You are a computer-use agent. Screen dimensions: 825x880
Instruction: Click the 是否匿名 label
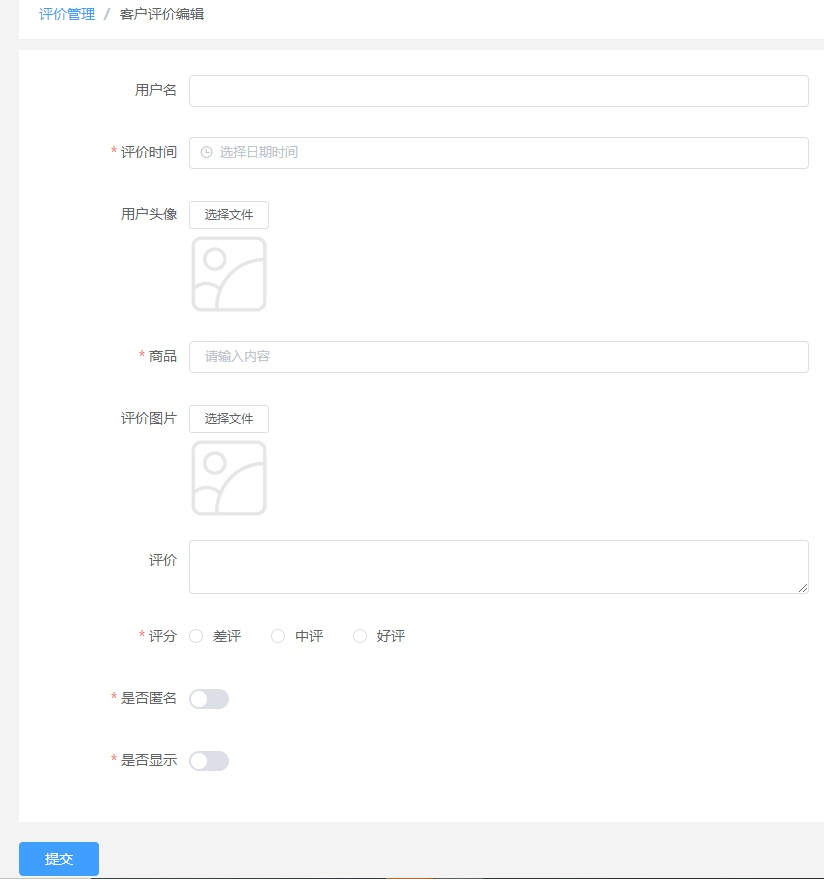[149, 698]
